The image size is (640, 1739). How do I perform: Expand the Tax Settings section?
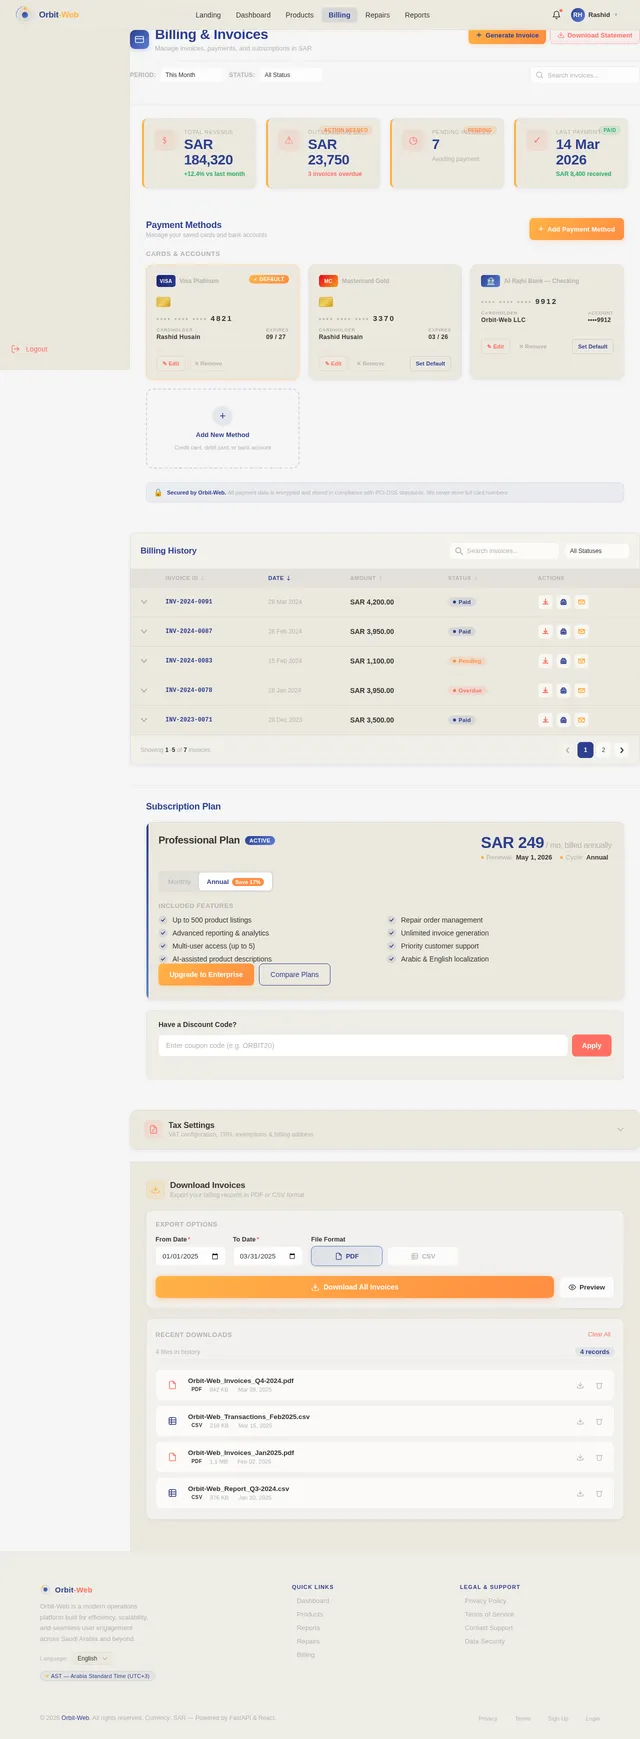[x=620, y=1130]
